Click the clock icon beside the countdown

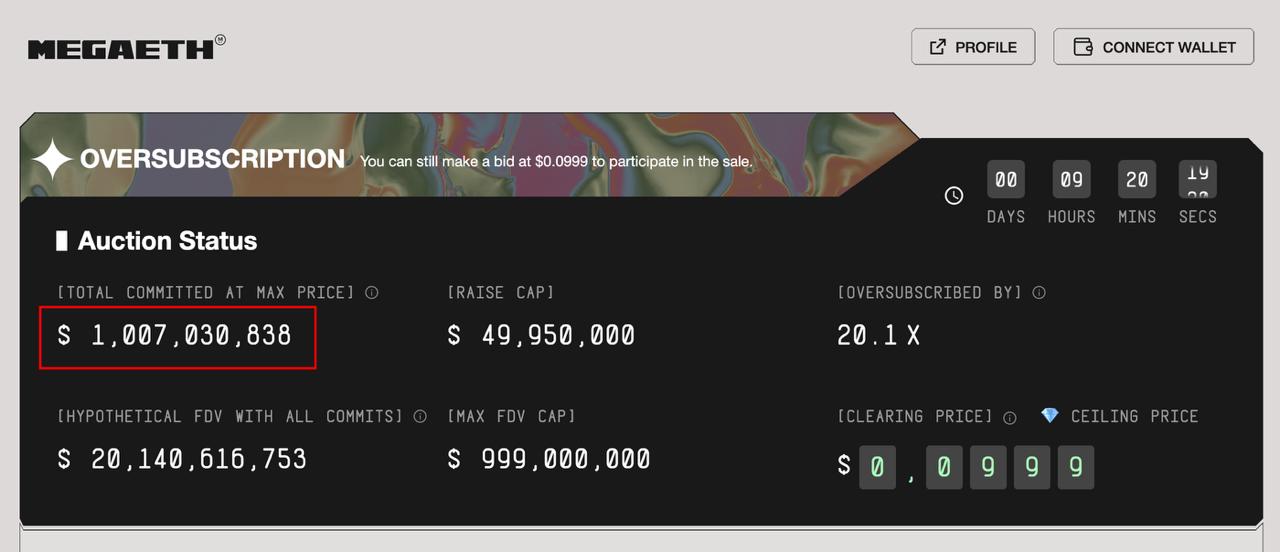pos(954,195)
